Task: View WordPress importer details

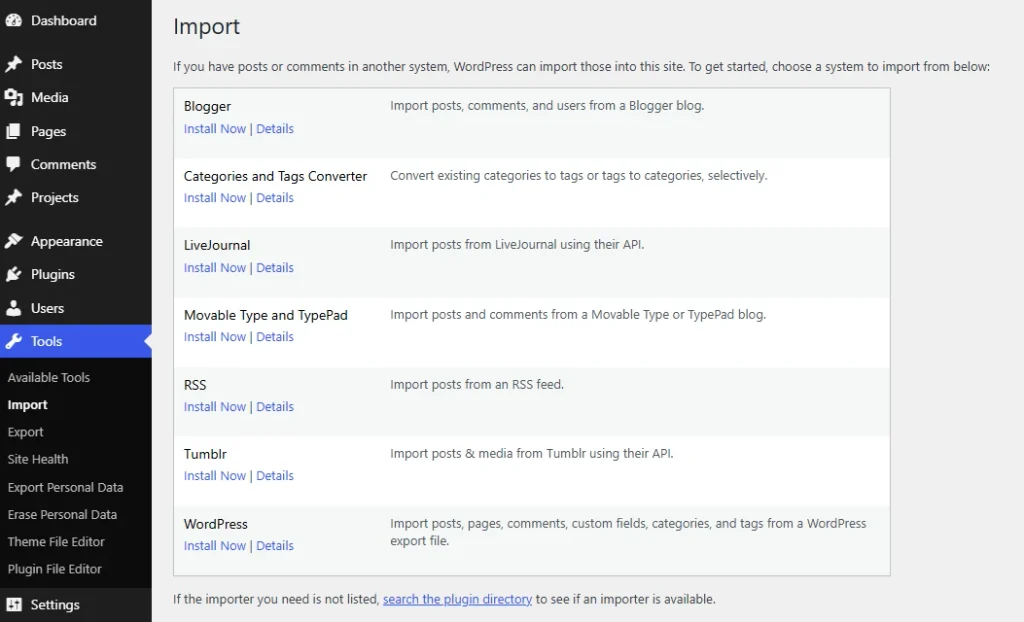Action: (x=275, y=546)
